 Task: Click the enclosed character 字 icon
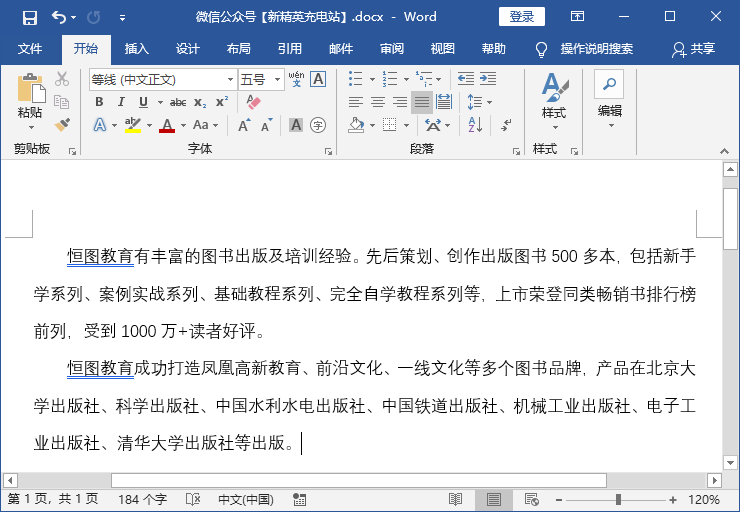(318, 125)
